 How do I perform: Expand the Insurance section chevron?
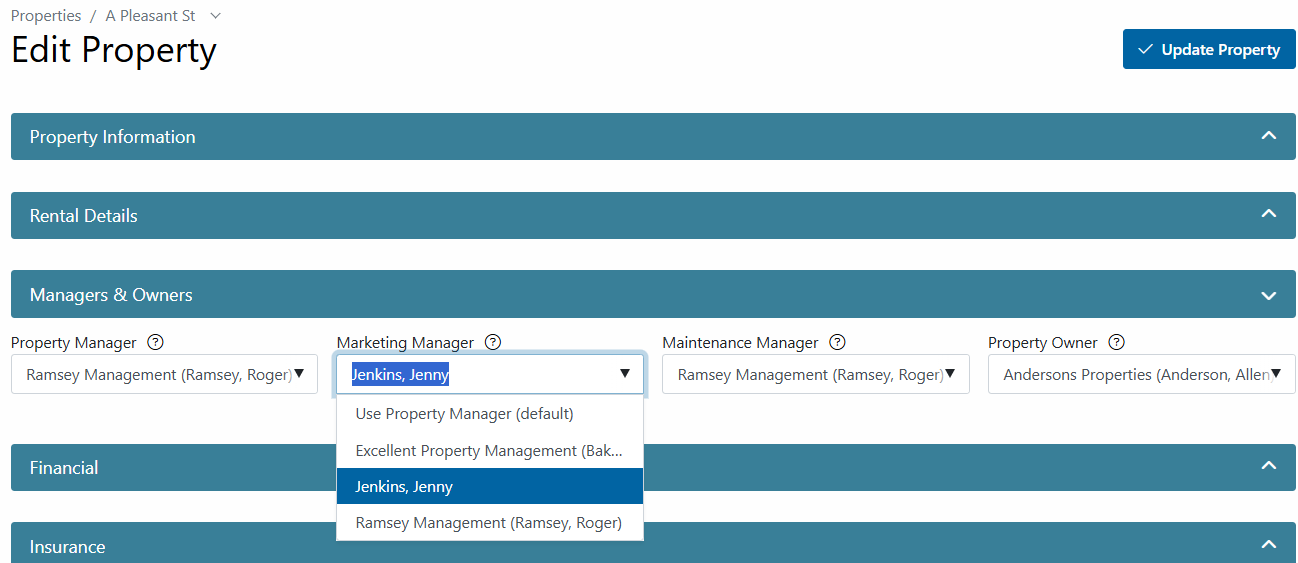click(1269, 545)
